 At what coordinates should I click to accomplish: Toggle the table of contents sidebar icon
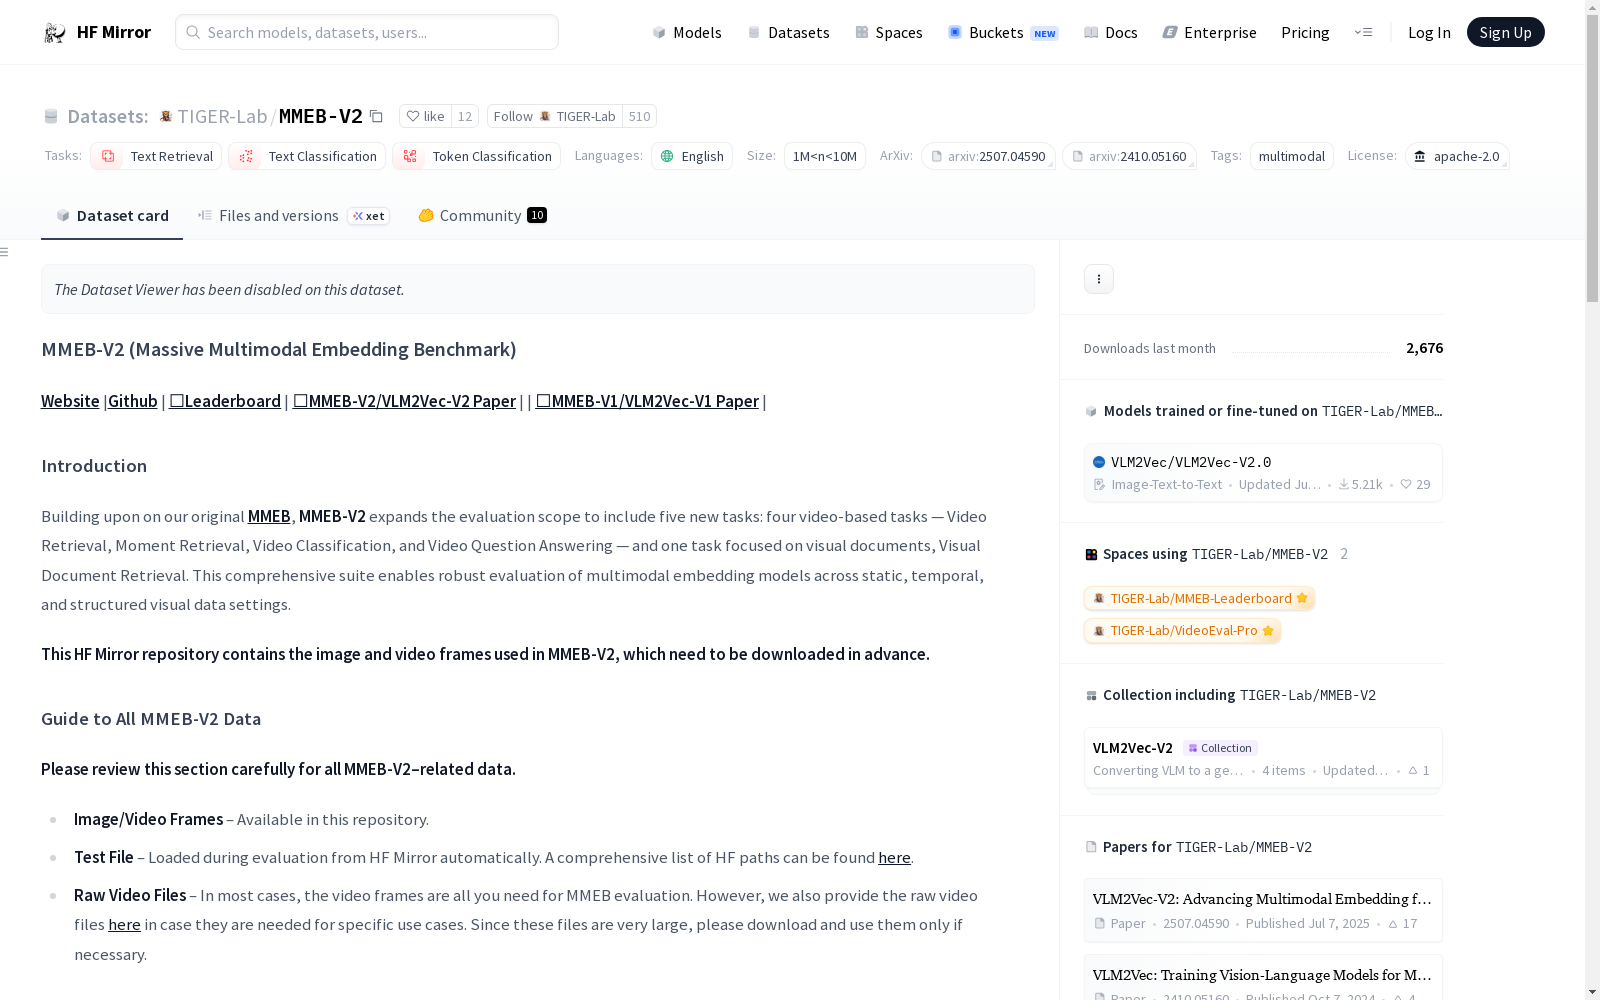[5, 252]
